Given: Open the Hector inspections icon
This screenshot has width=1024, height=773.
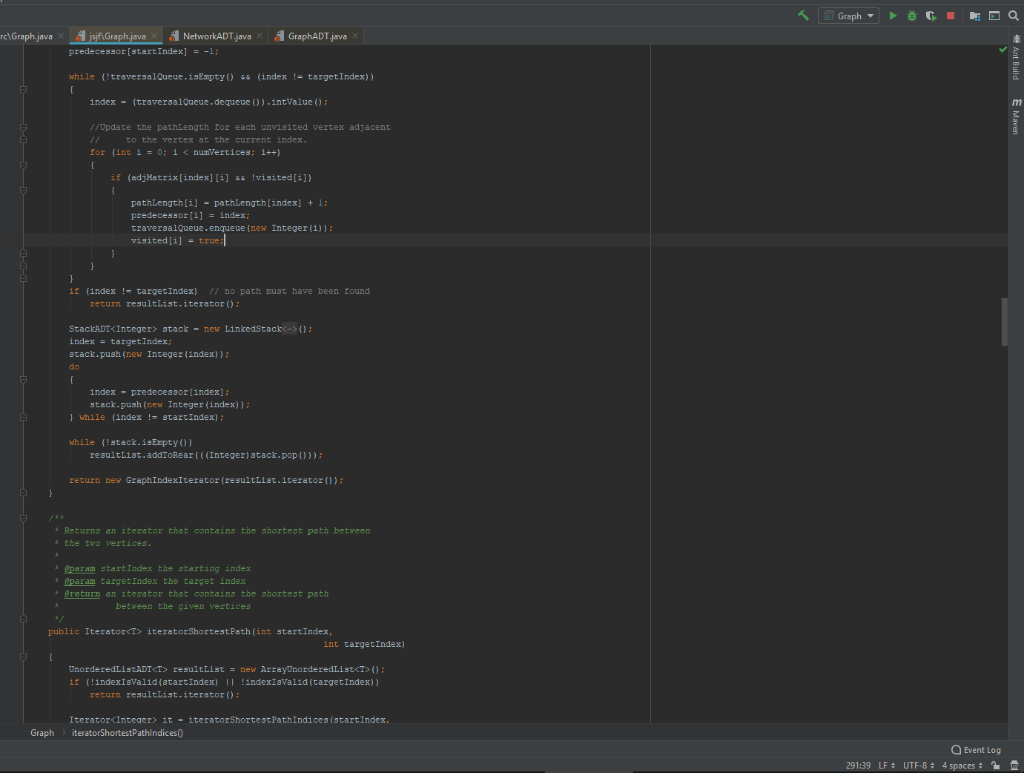Looking at the screenshot, I should pos(1014,766).
